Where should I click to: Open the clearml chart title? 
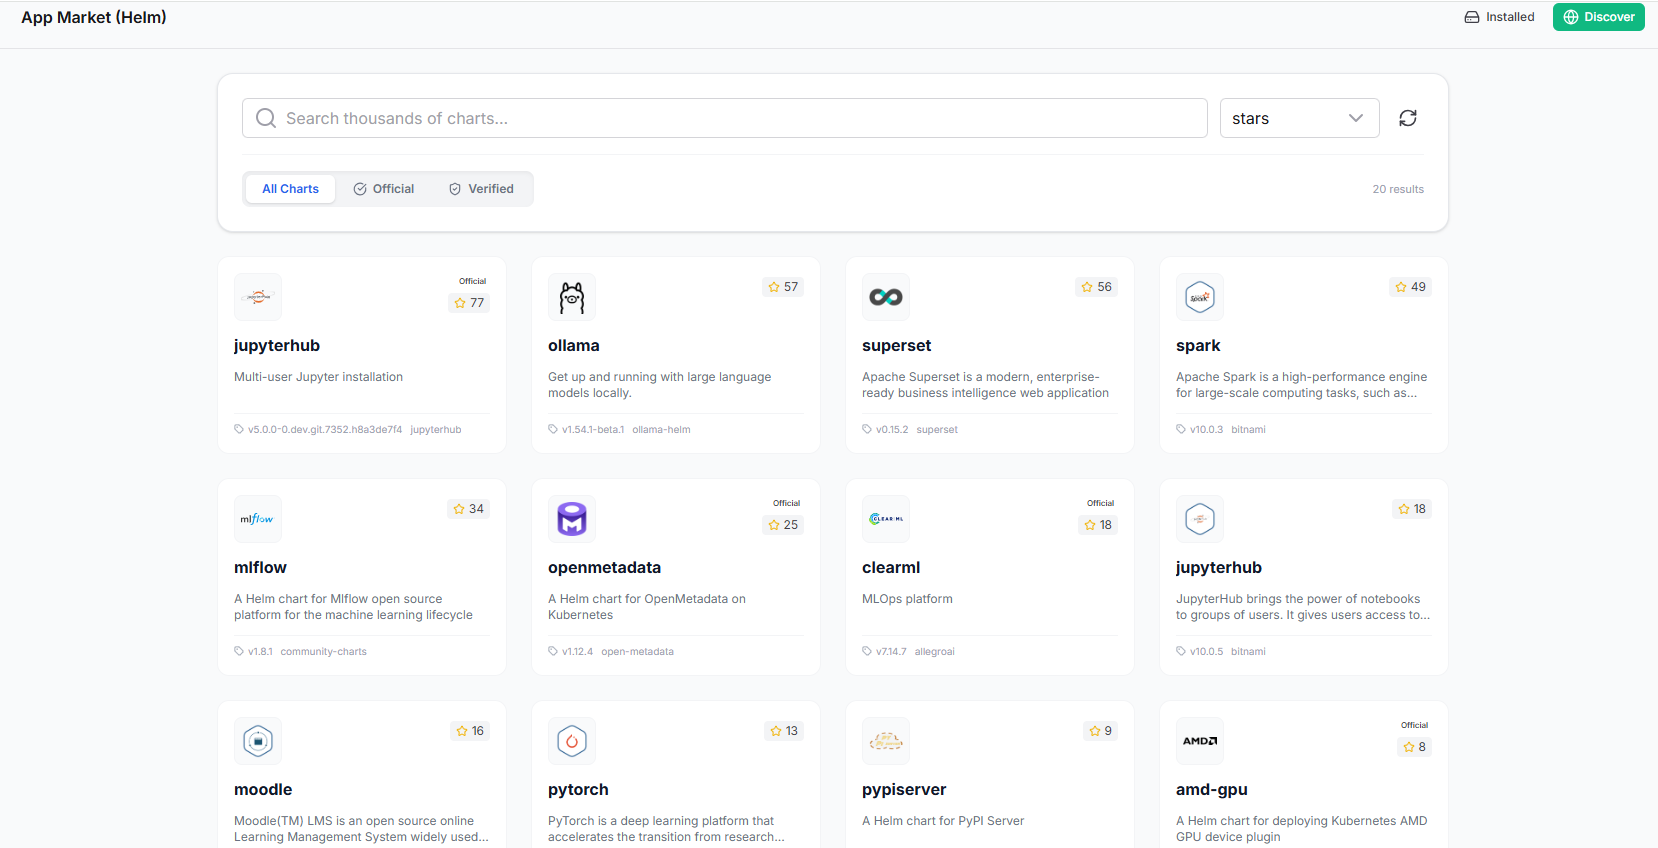pyautogui.click(x=891, y=568)
